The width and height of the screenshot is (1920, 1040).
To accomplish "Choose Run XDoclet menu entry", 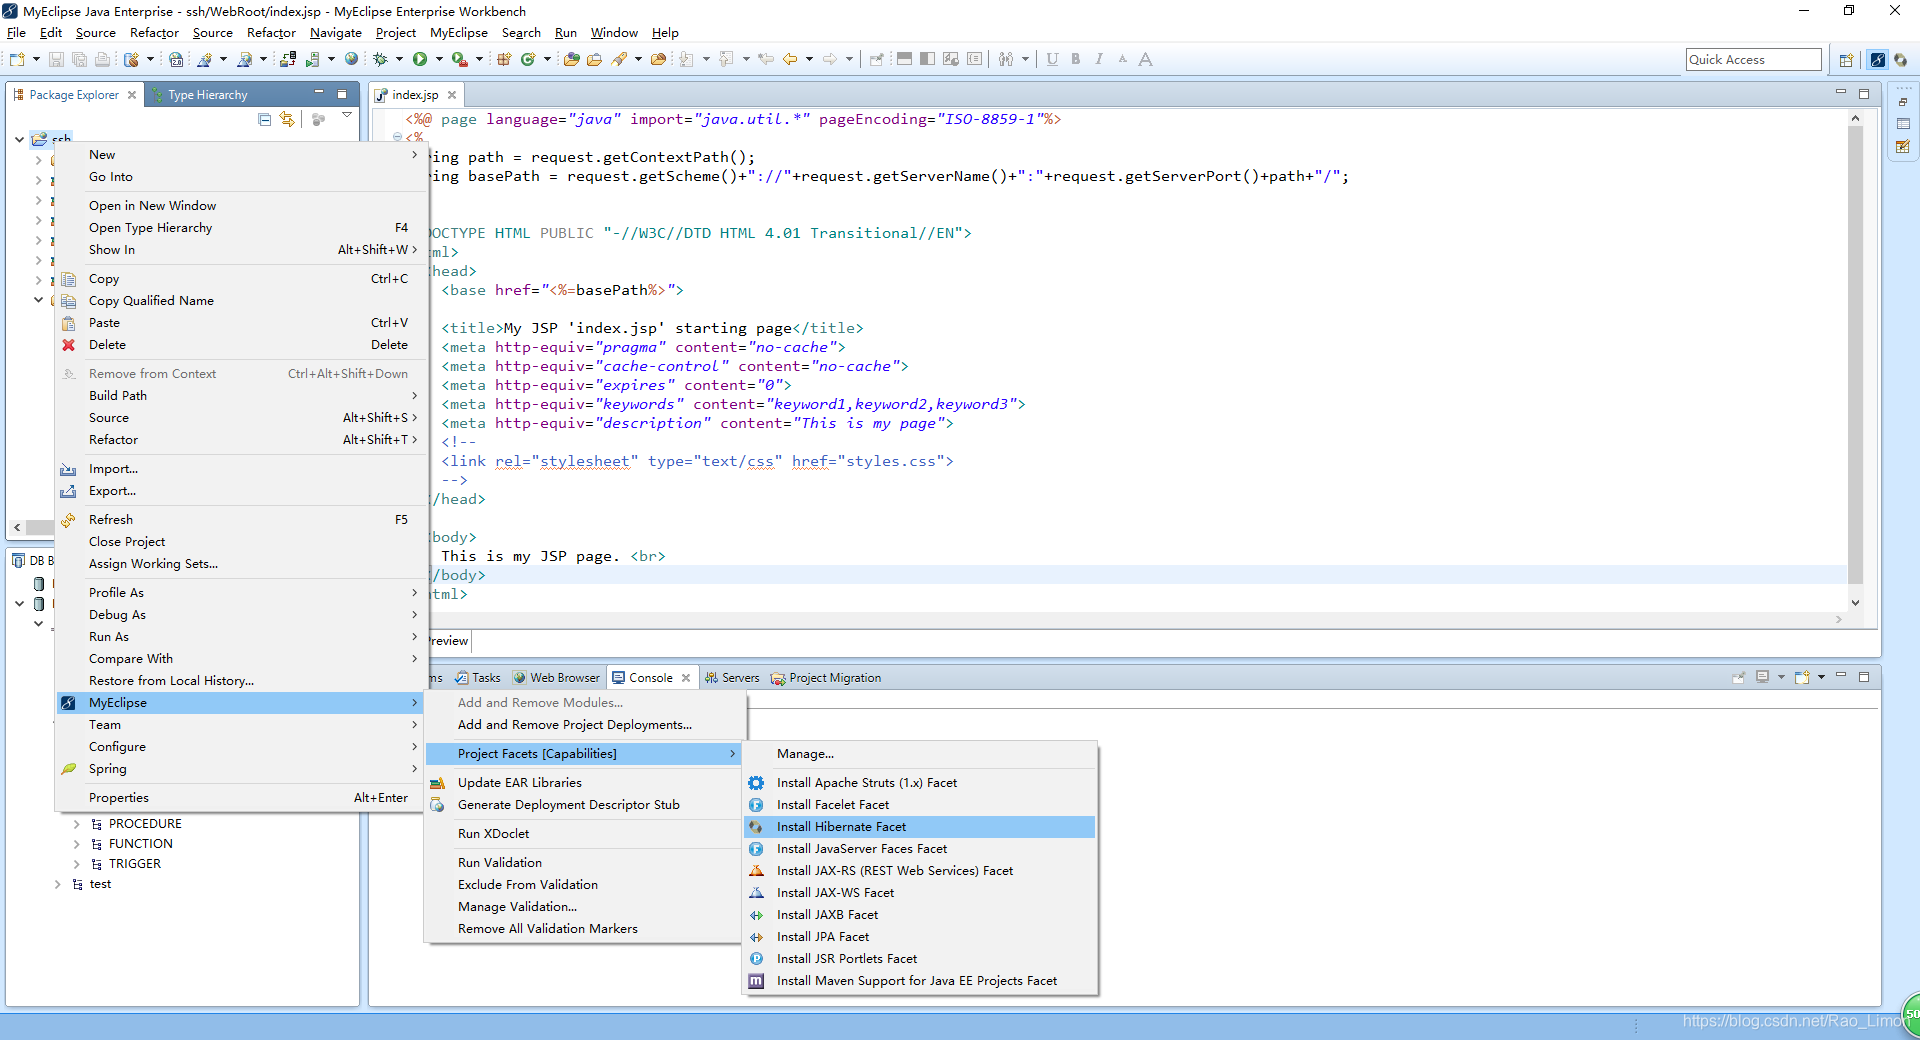I will click(x=584, y=834).
